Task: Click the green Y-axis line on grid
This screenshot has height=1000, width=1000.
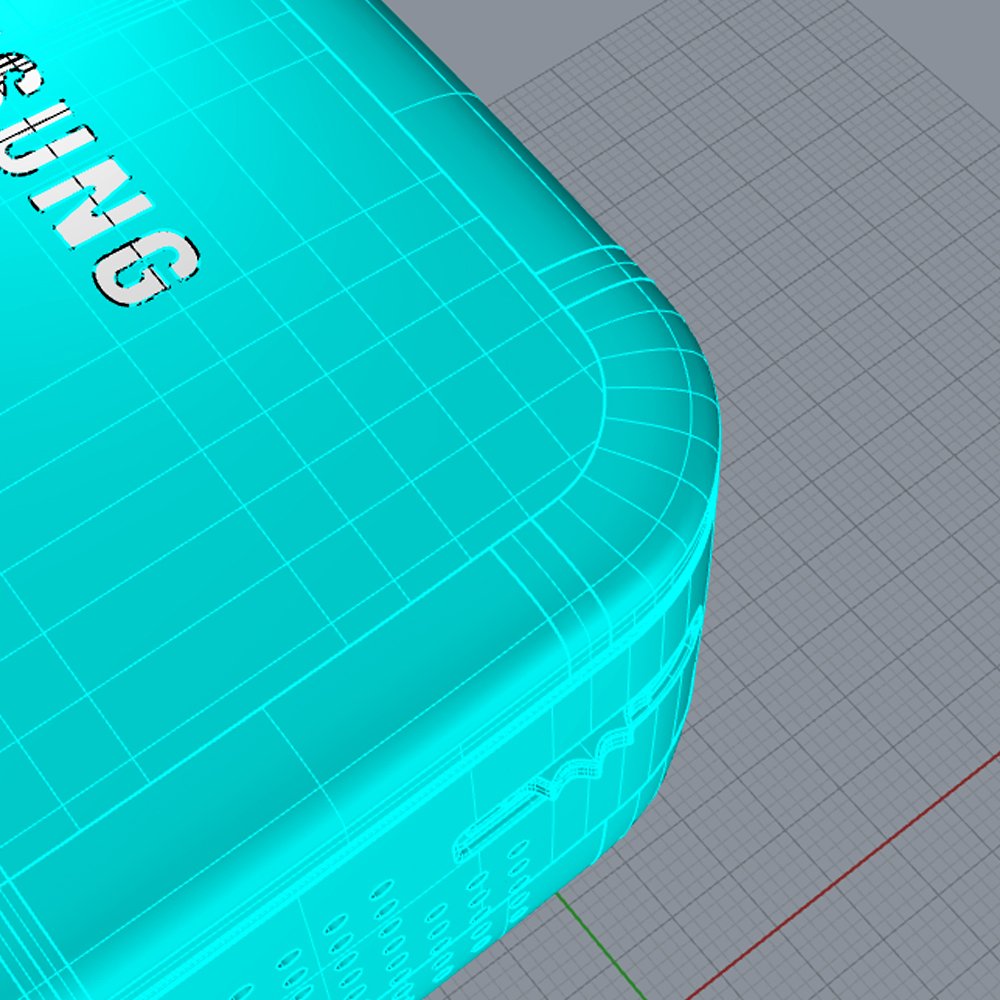Action: pyautogui.click(x=601, y=946)
